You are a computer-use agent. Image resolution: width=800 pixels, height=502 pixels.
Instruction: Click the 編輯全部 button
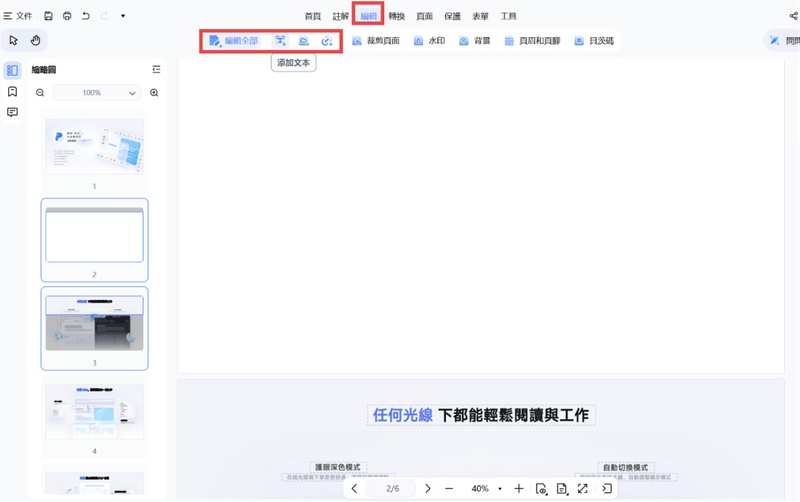coord(234,40)
